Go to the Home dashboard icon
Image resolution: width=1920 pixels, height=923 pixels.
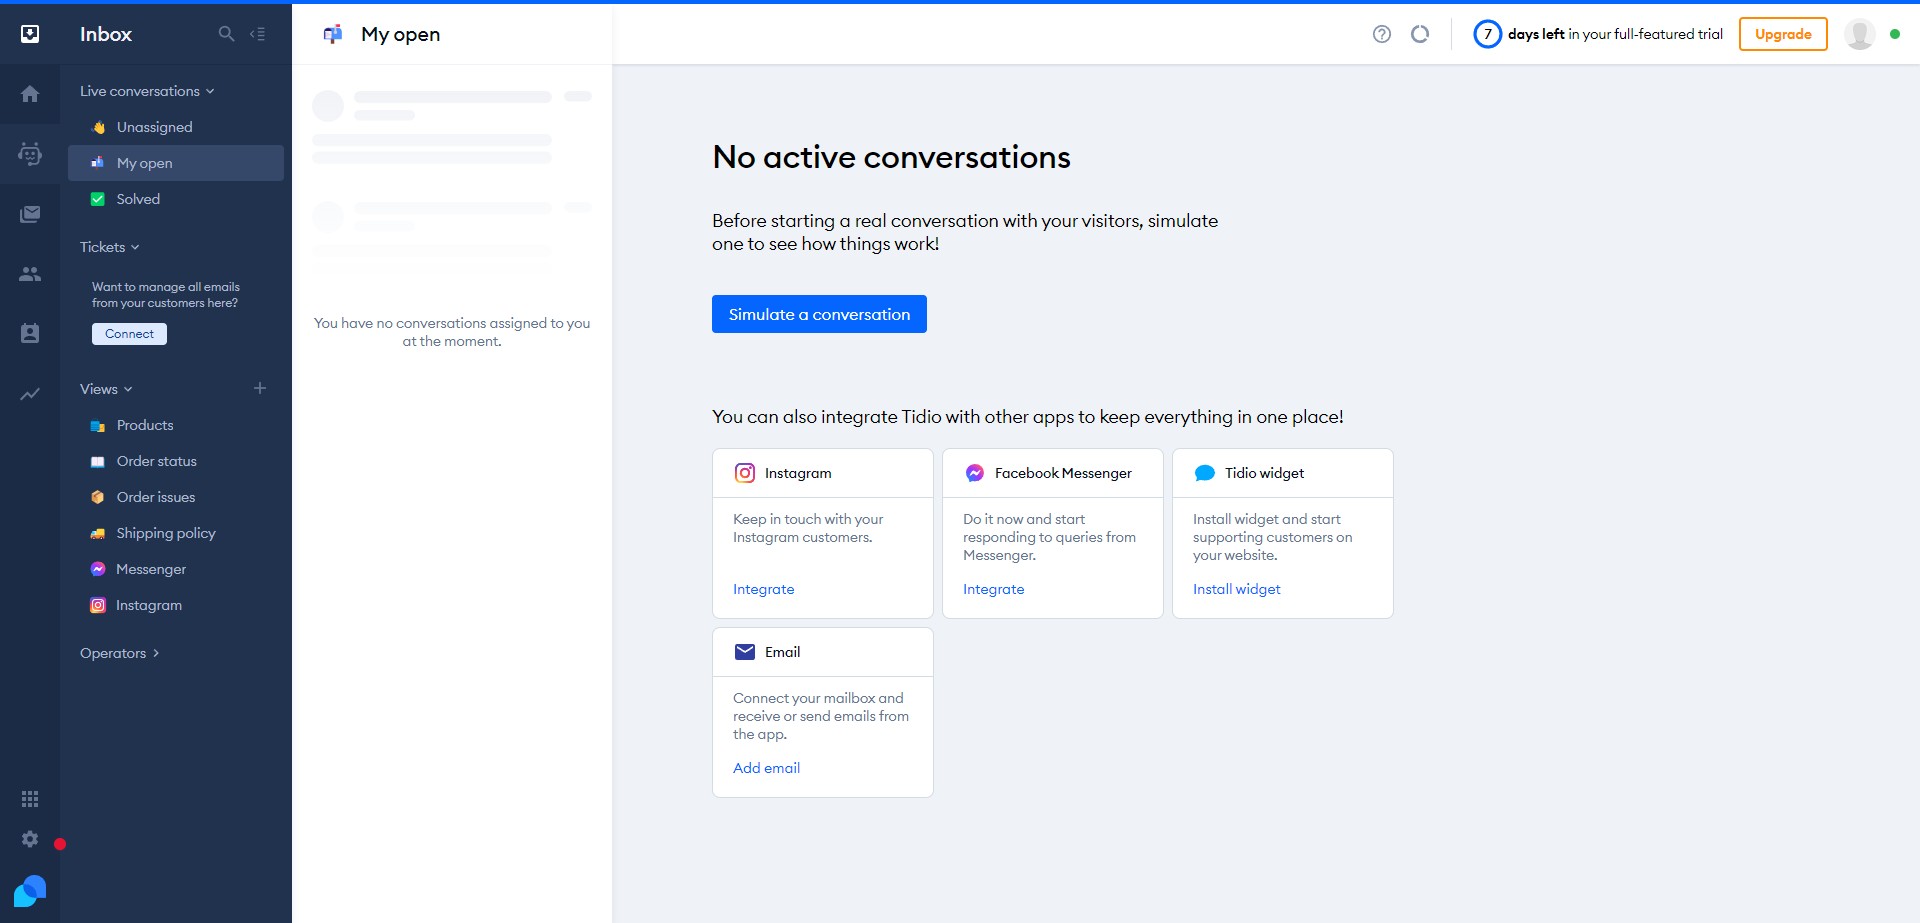click(30, 94)
